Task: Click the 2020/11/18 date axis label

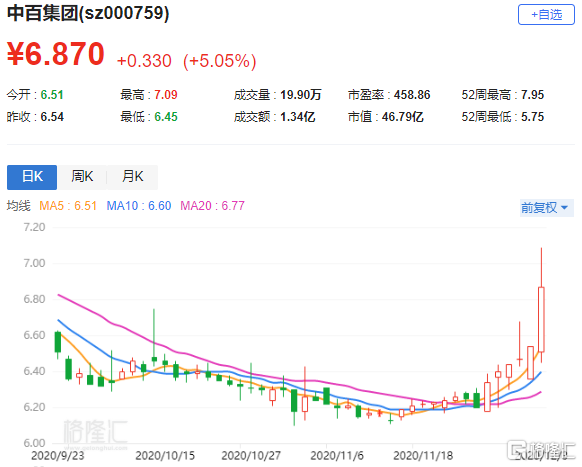Action: tap(423, 455)
